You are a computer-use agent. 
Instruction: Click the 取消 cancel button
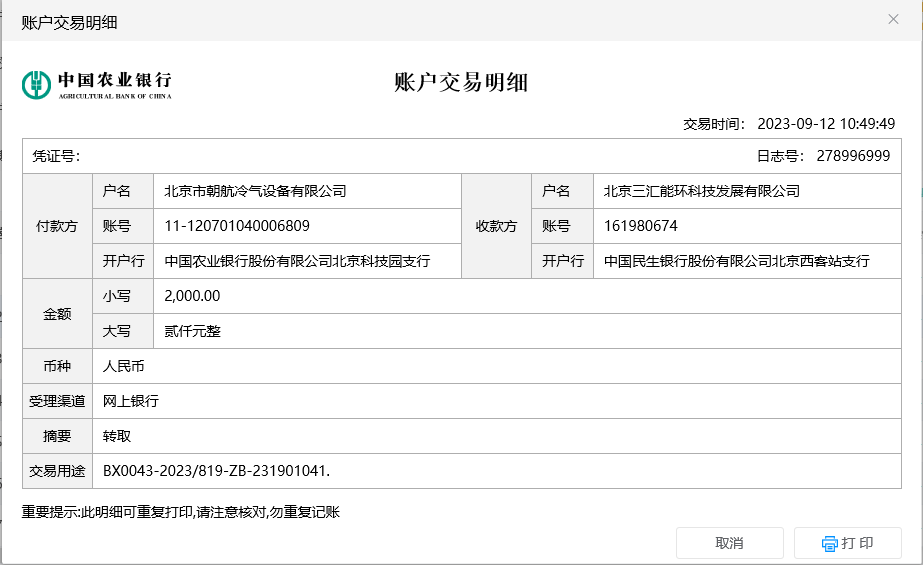click(729, 543)
